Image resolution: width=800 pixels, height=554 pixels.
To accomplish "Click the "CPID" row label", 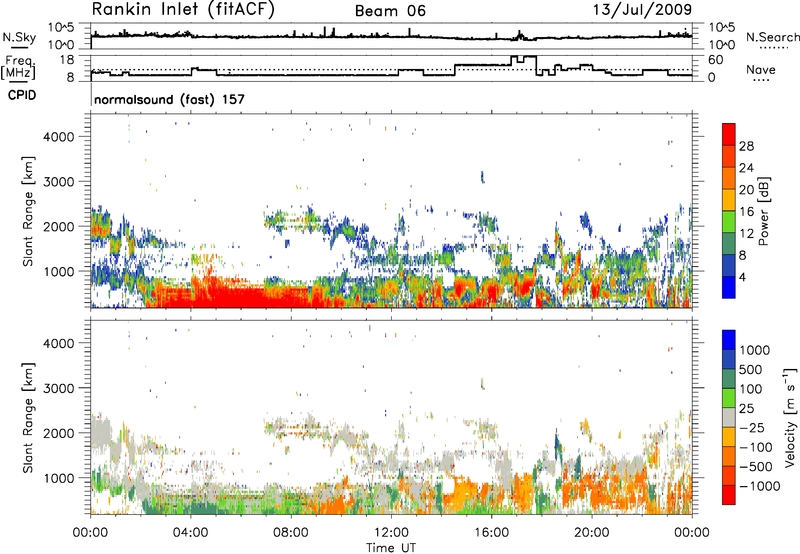I will click(x=22, y=95).
